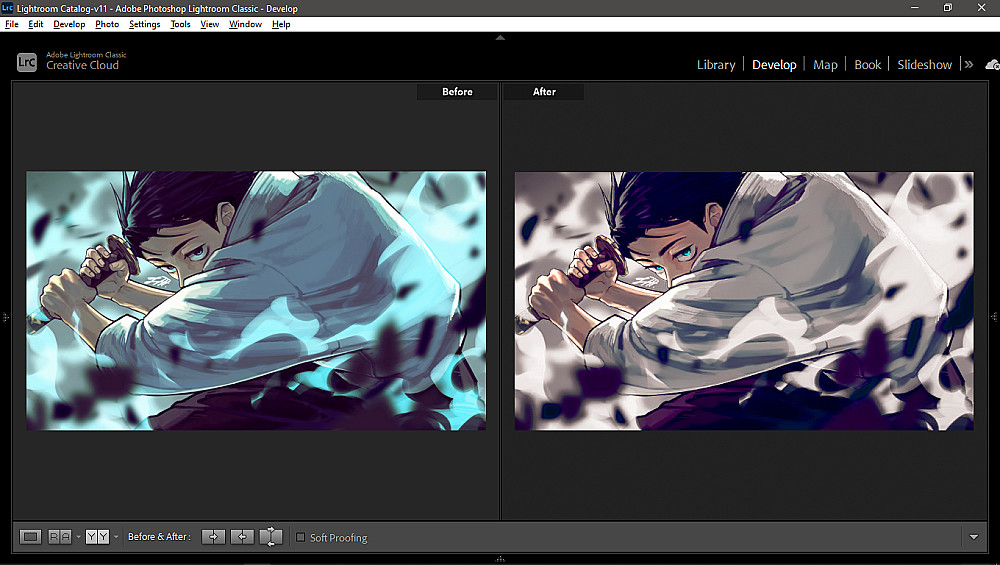This screenshot has height=565, width=1000.
Task: Open the File menu
Action: click(11, 24)
